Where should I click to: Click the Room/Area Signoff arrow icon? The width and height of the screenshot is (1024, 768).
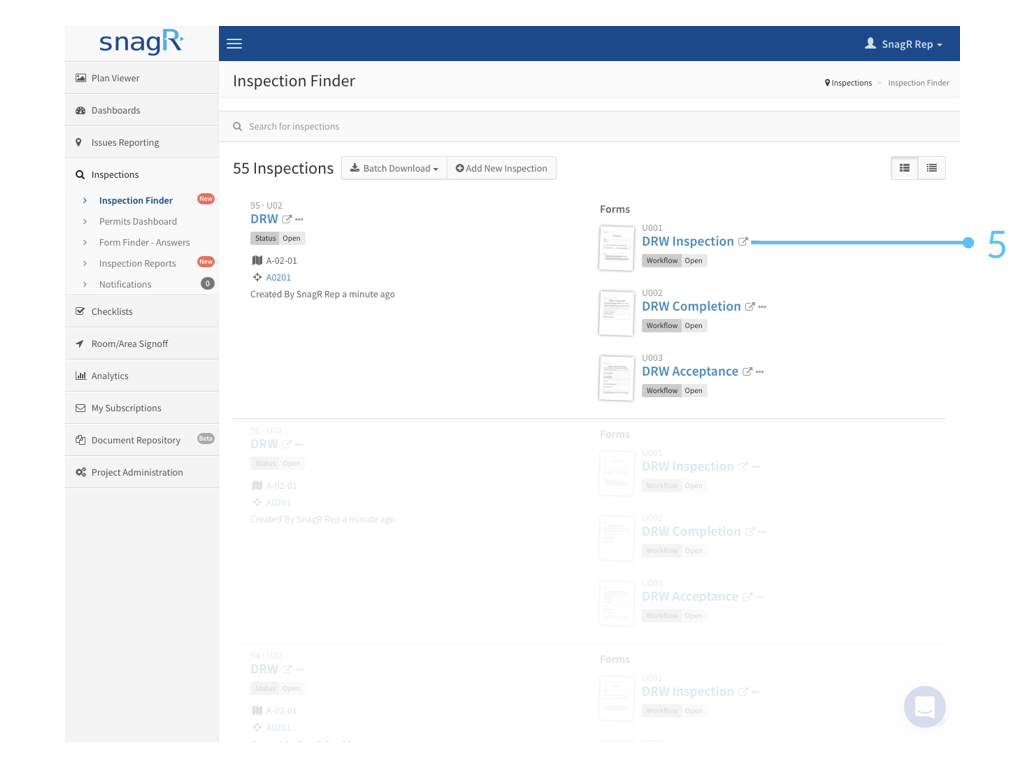[x=80, y=343]
